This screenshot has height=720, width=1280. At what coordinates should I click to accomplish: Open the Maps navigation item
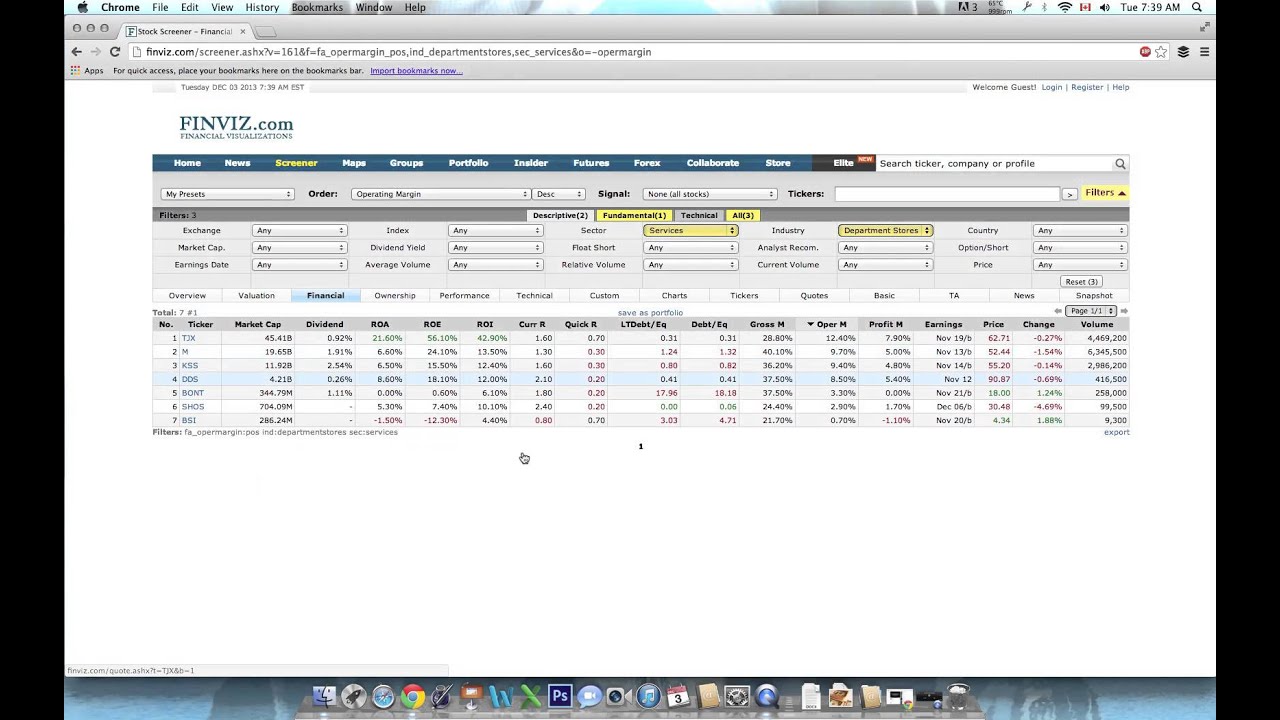click(x=354, y=163)
